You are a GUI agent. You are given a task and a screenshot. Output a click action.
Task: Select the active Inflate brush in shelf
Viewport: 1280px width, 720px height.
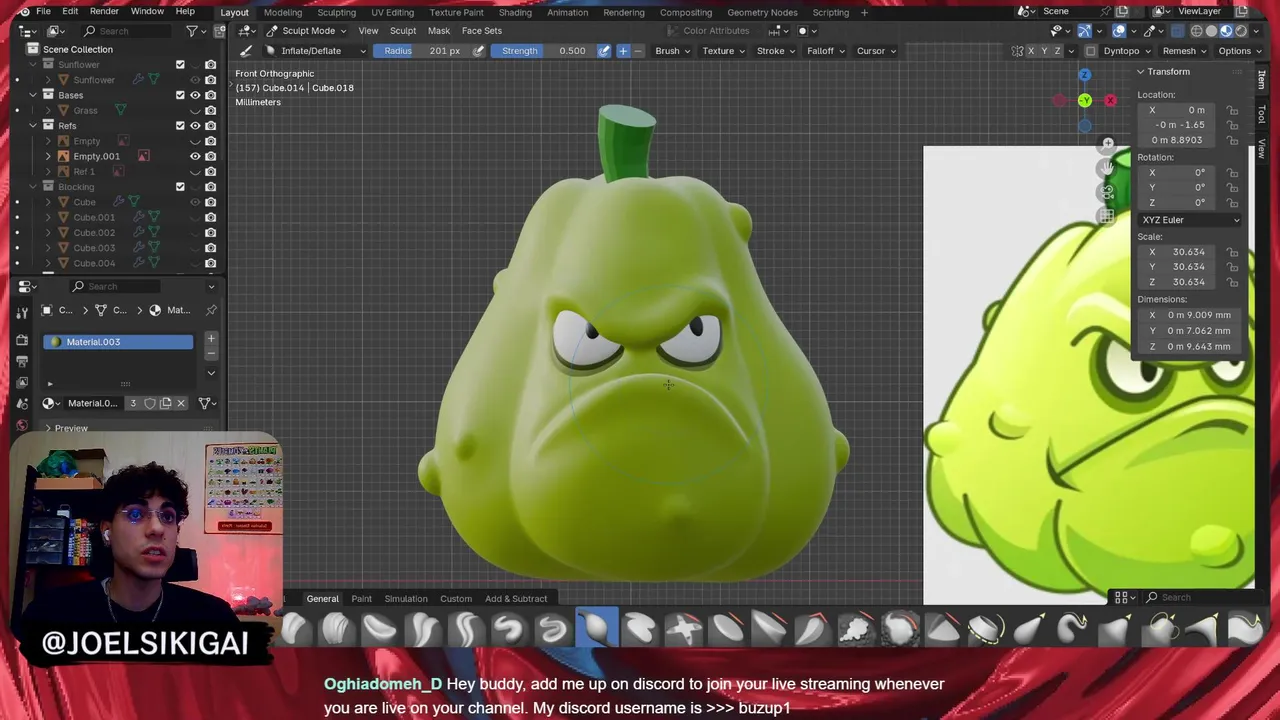596,628
